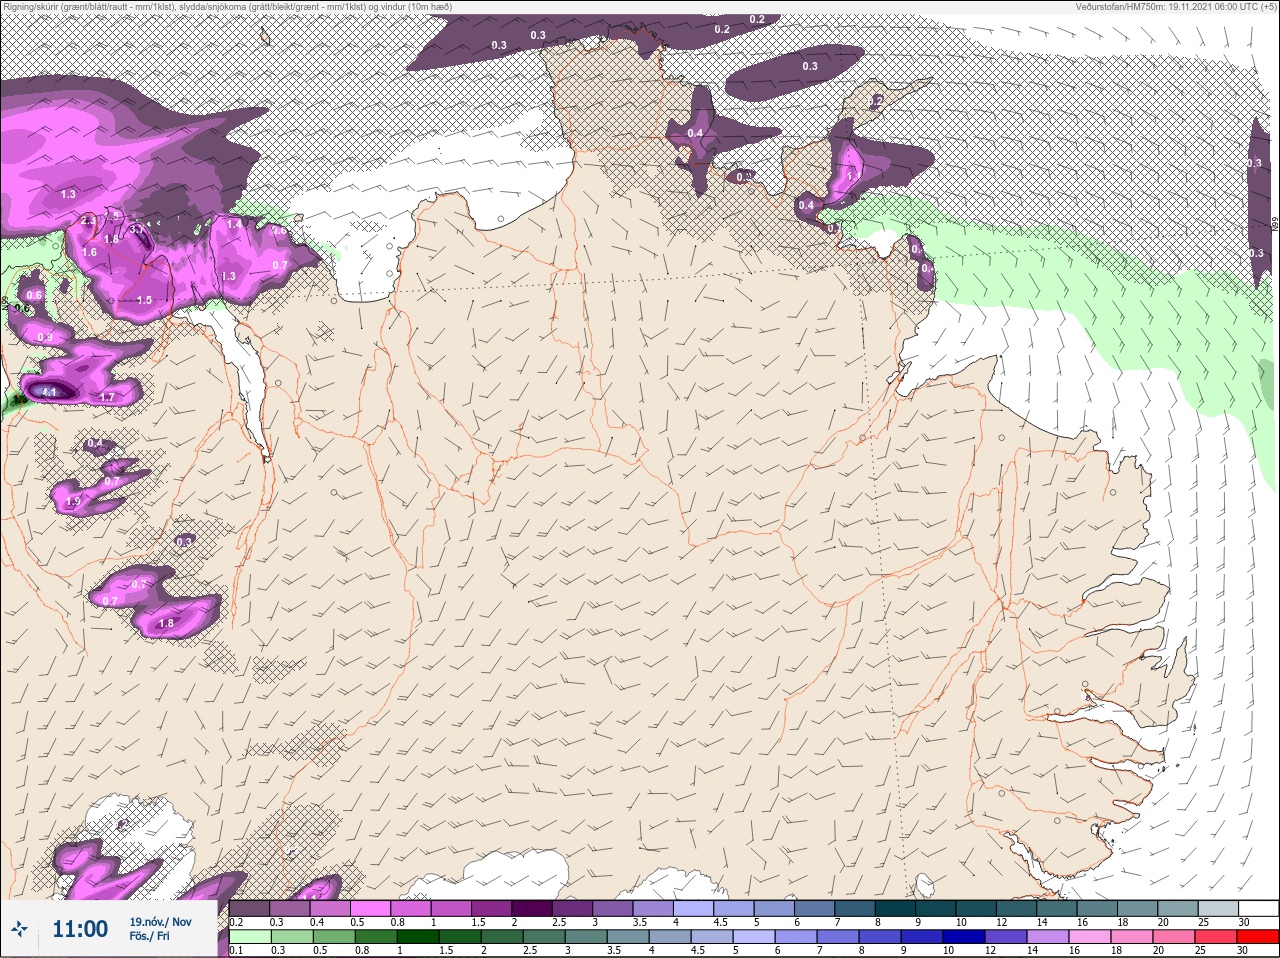Screen dimensions: 1280x958
Task: Click the 'Veðurstofan/HM750m' model run timestamp
Action: click(1177, 7)
